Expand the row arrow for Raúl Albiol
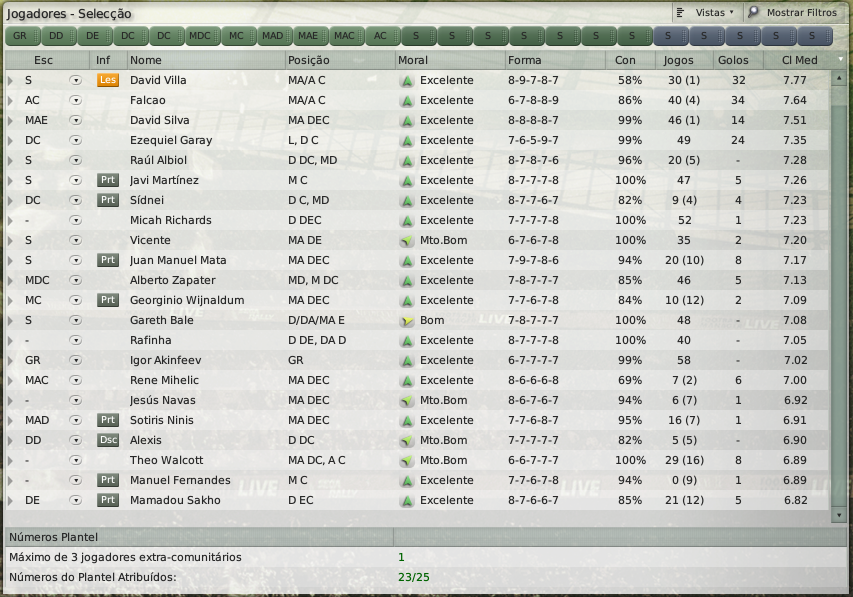Viewport: 853px width, 597px height. (10, 161)
